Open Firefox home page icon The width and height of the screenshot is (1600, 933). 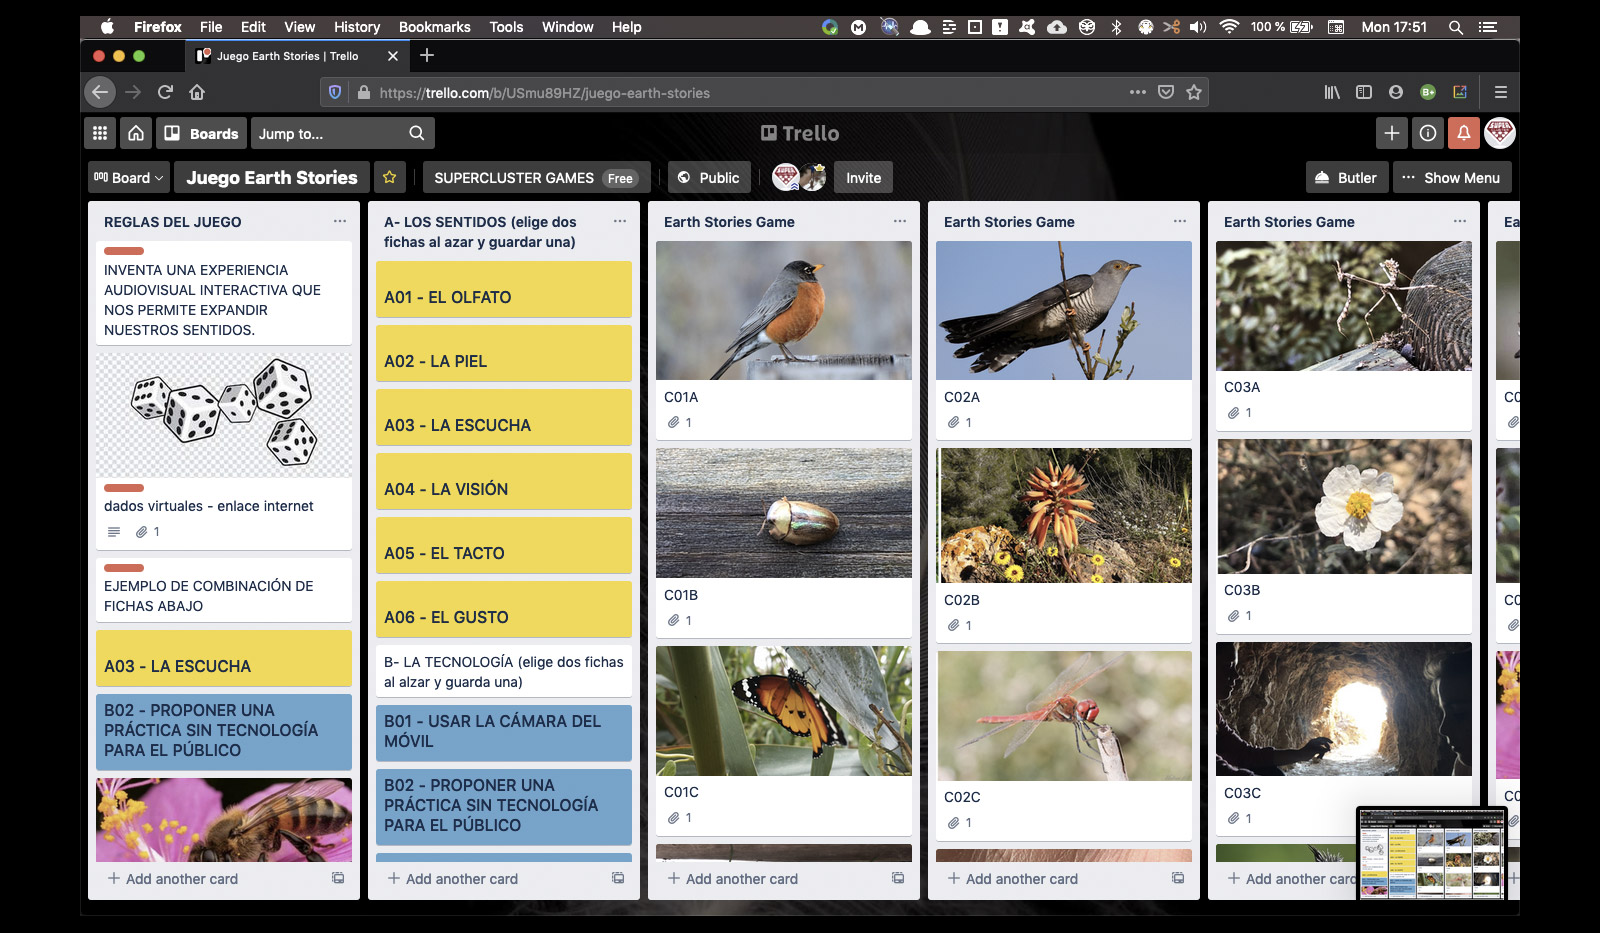[x=197, y=92]
